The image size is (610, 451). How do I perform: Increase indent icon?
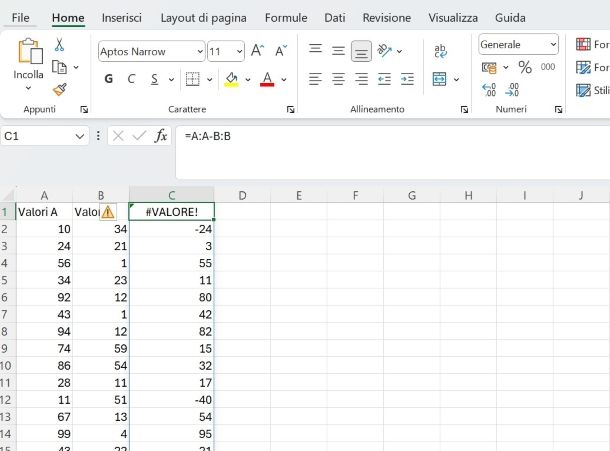tap(407, 79)
